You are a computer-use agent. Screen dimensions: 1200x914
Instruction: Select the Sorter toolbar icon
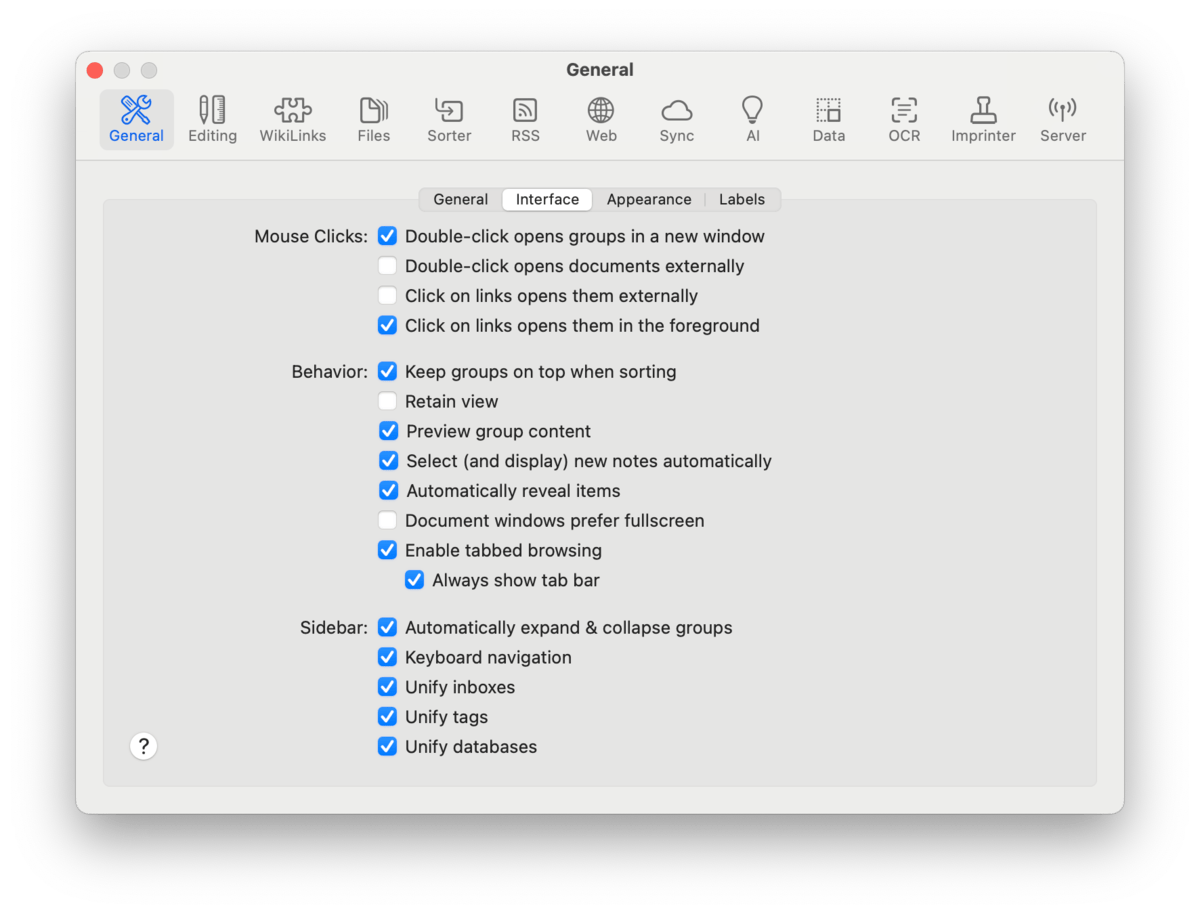click(x=449, y=119)
